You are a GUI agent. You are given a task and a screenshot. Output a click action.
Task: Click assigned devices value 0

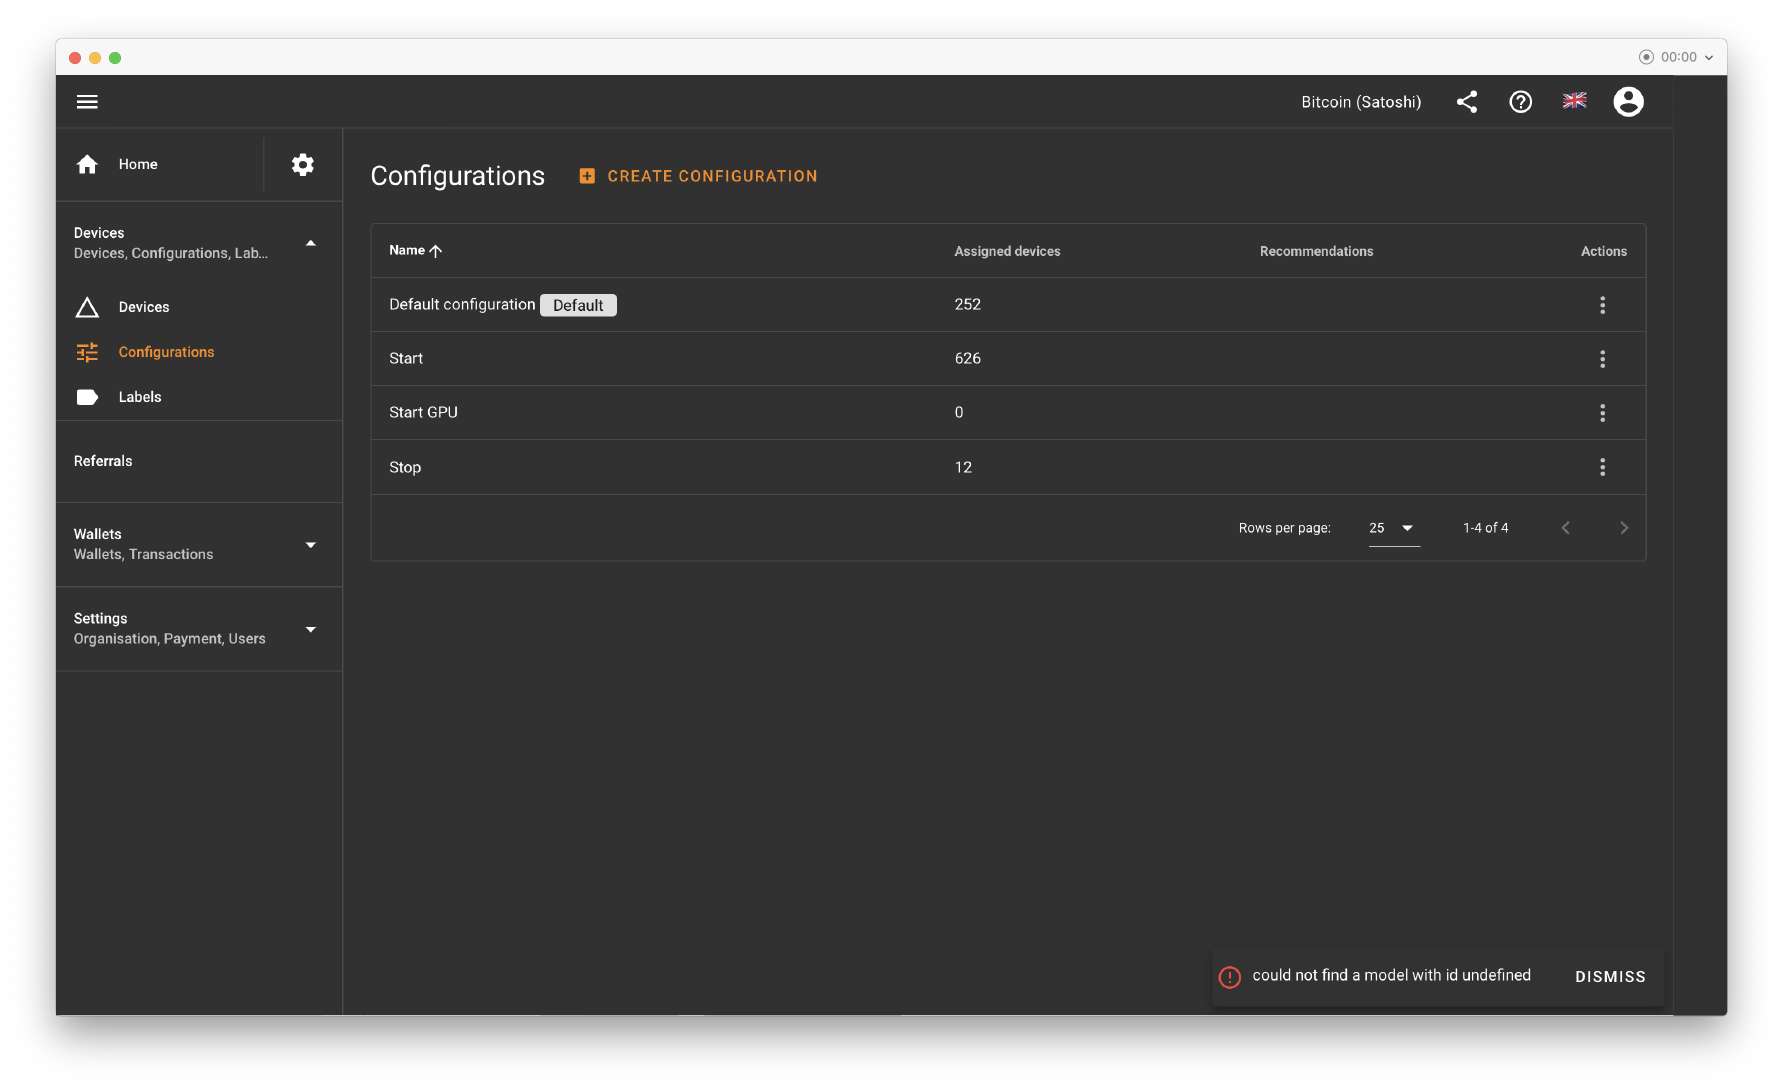(959, 412)
